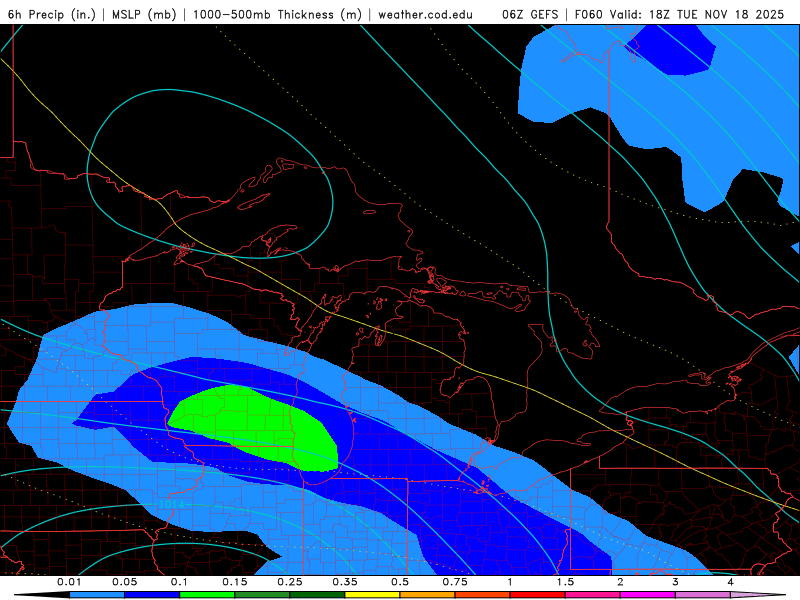Click the 0.75 legend tick value
800x600 pixels.
(x=455, y=582)
